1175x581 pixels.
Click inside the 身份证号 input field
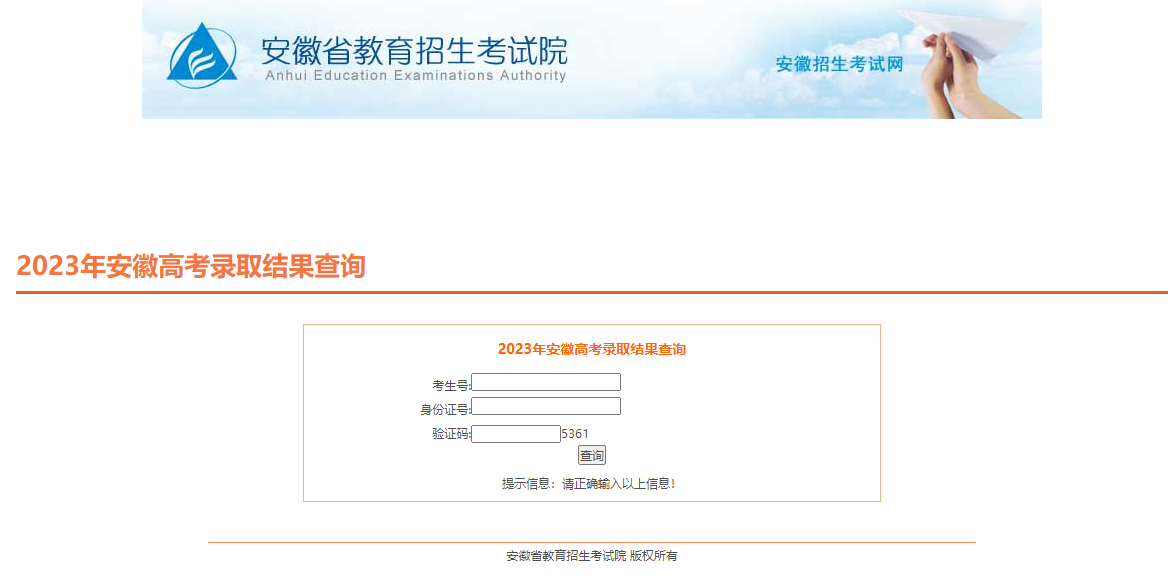coord(546,406)
